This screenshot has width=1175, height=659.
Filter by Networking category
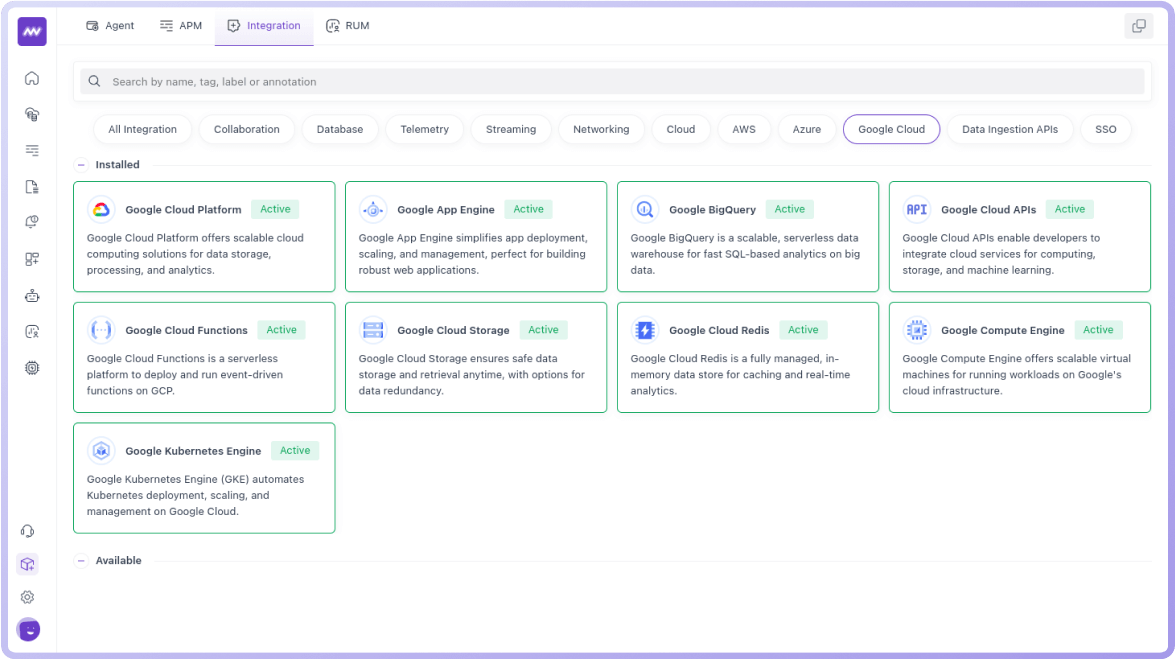pyautogui.click(x=601, y=129)
